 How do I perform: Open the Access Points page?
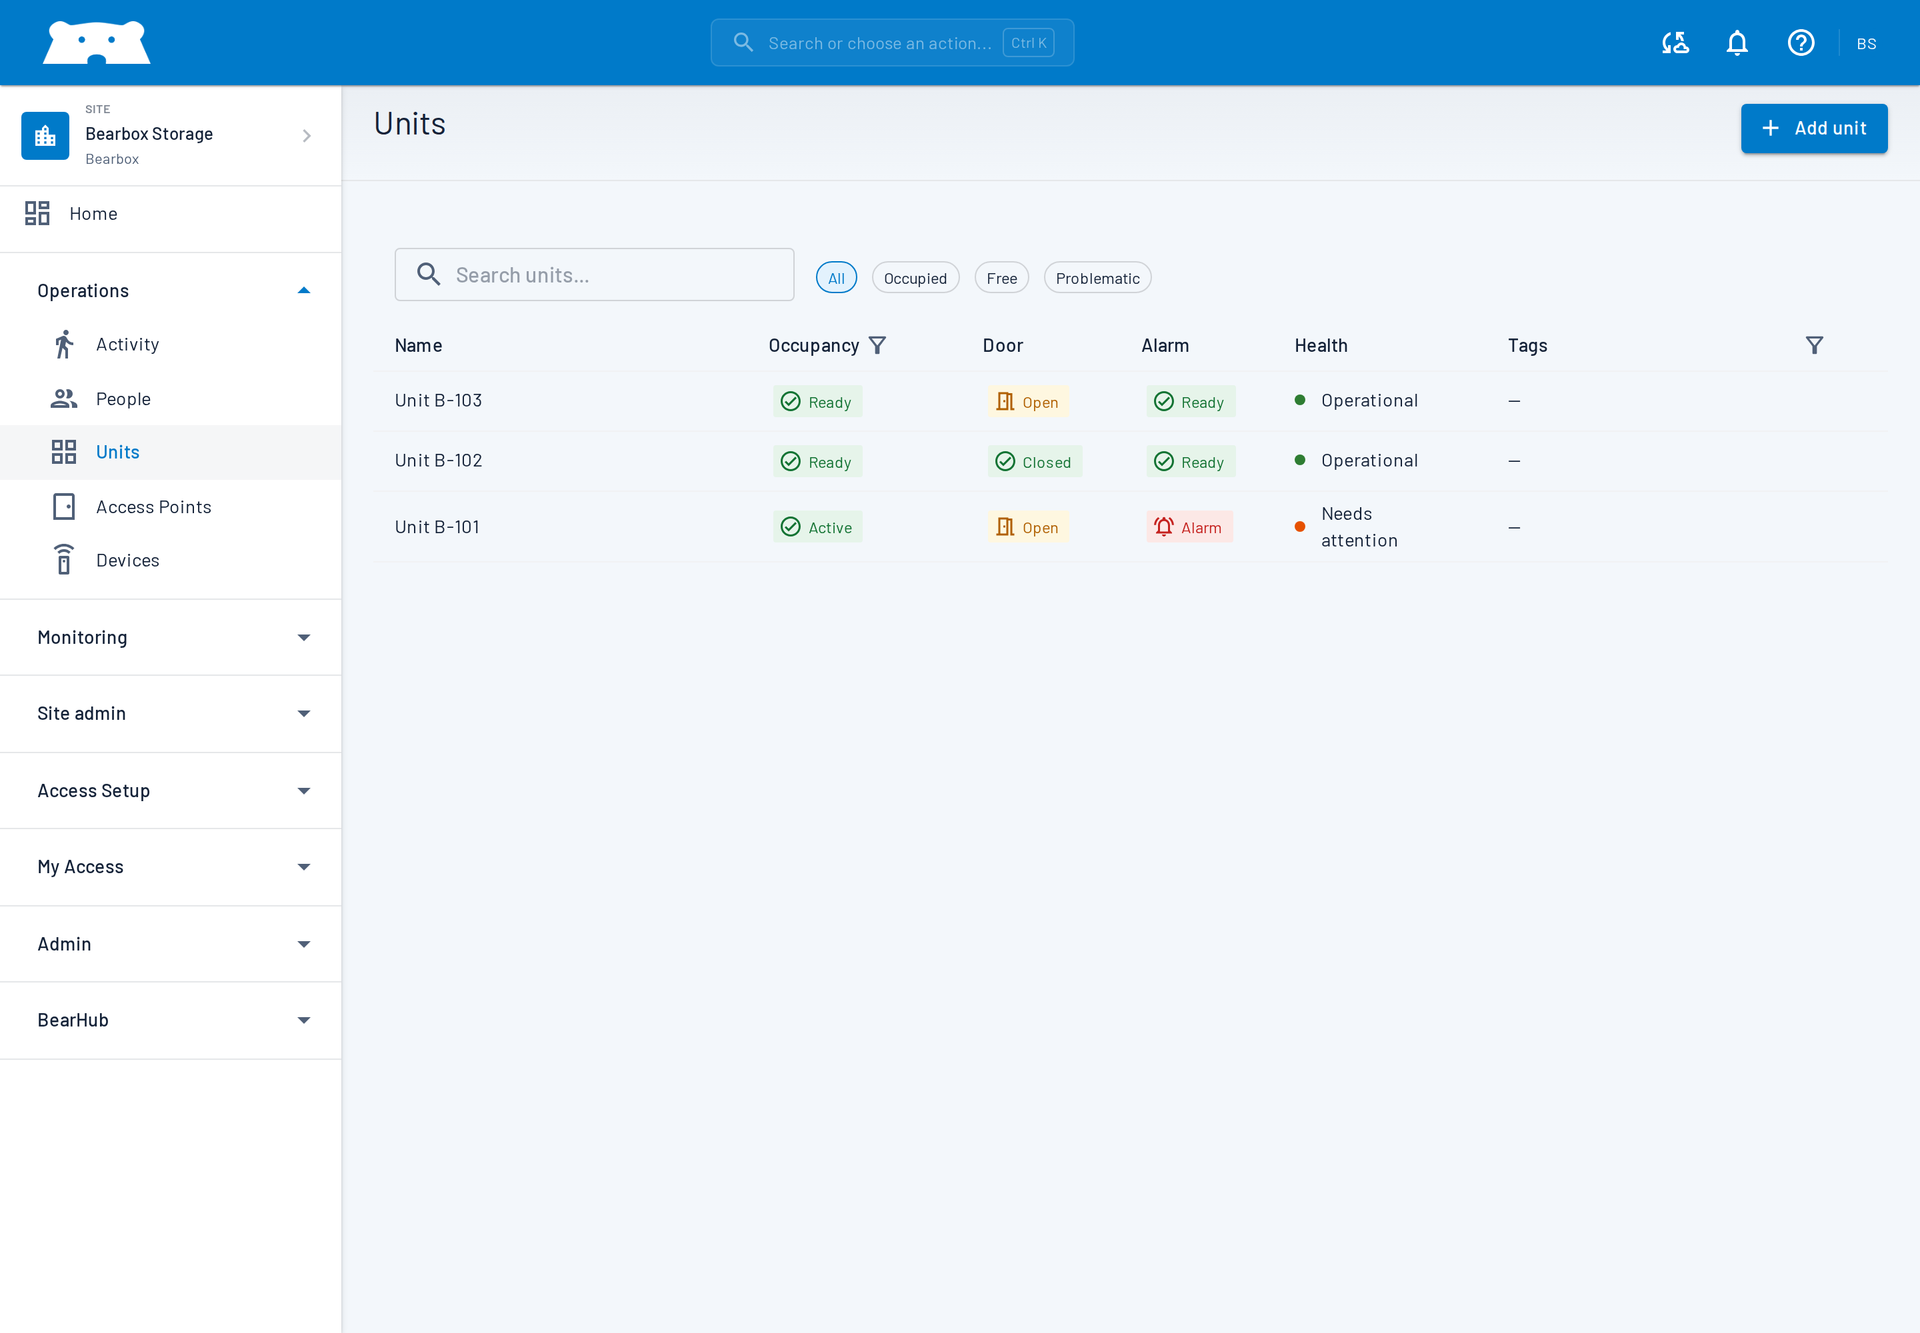170,506
